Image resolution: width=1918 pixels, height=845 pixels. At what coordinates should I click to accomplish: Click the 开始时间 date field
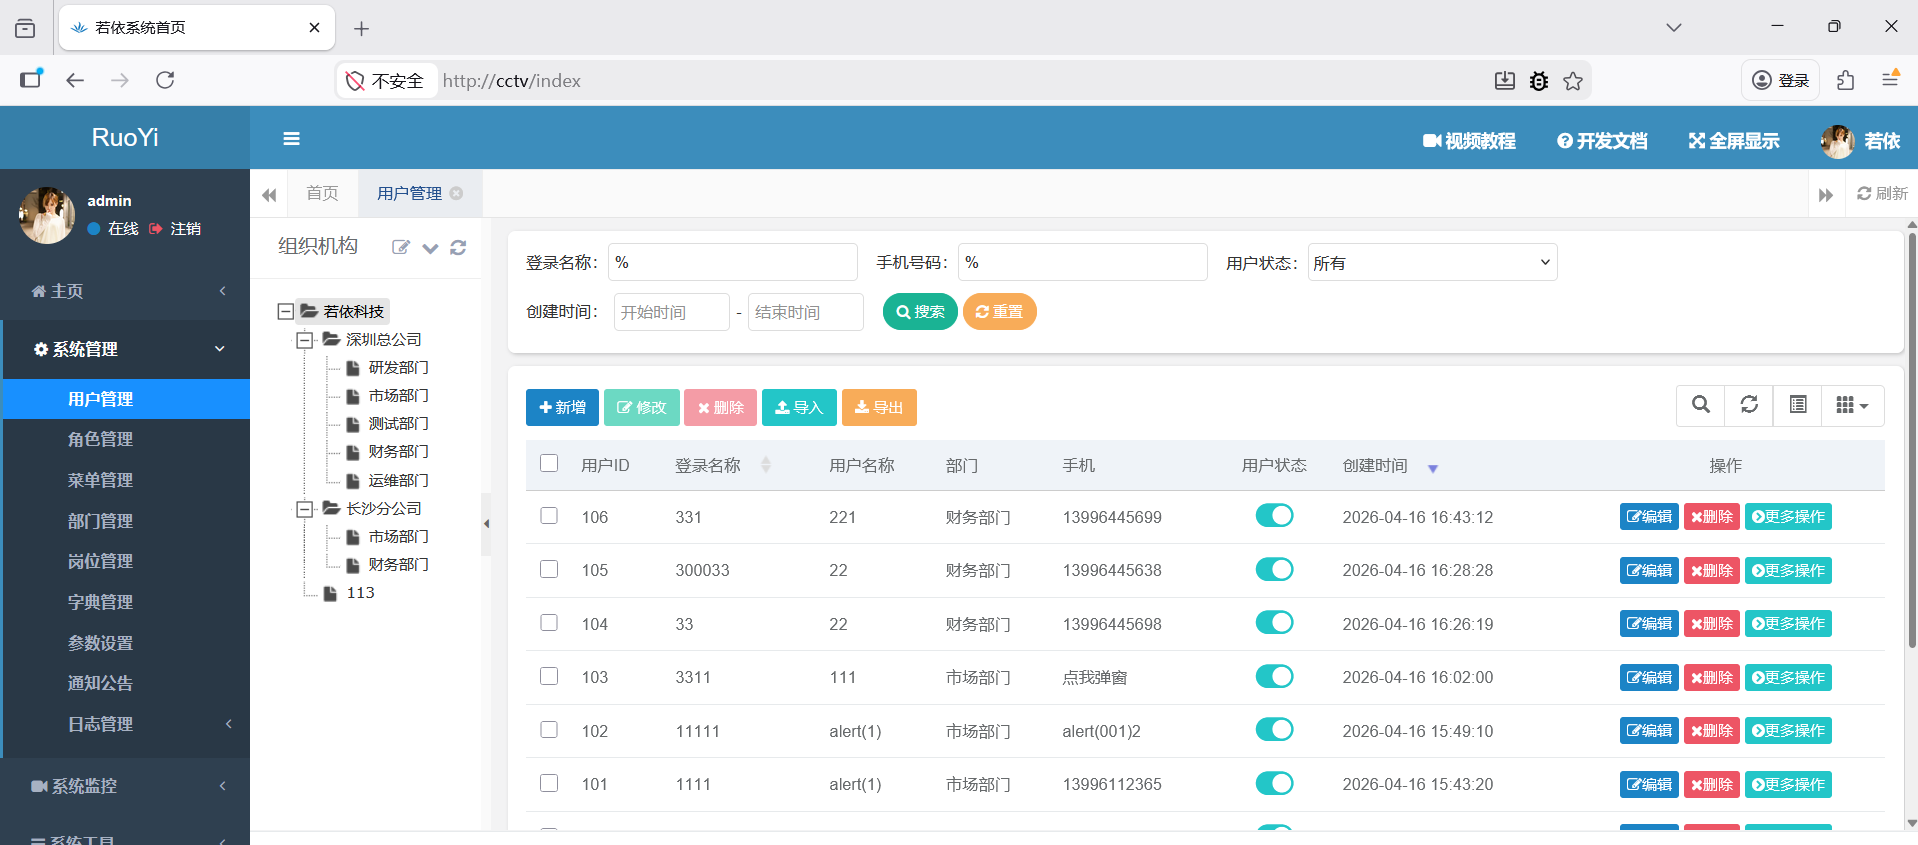(x=672, y=312)
